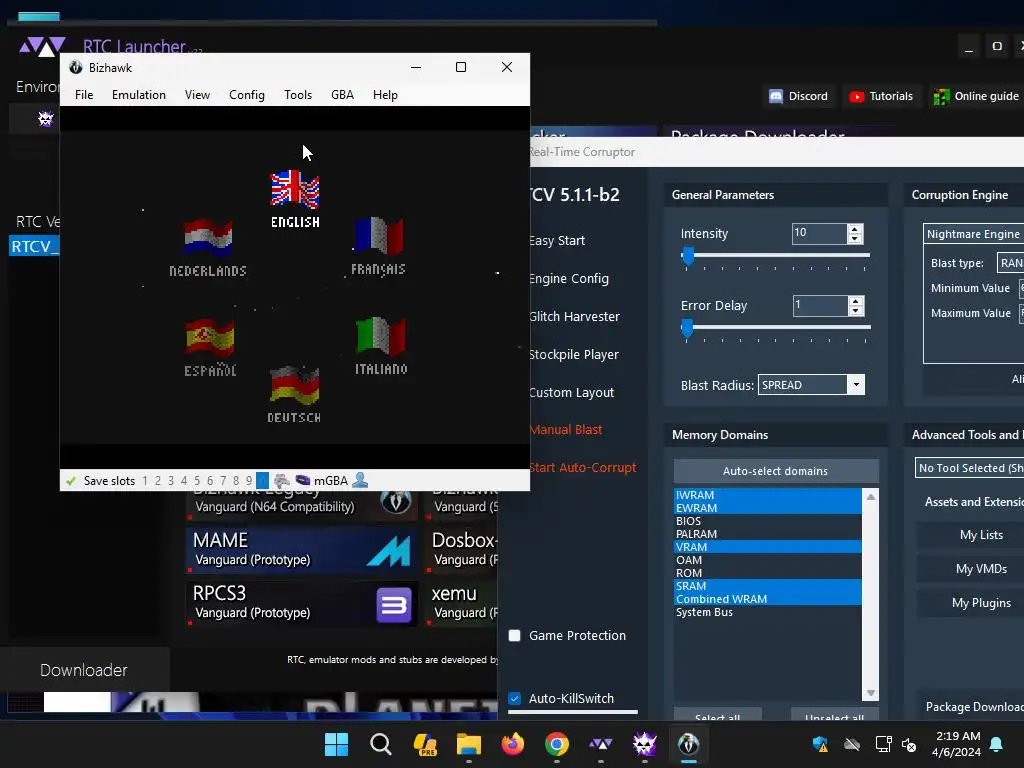The width and height of the screenshot is (1024, 768).
Task: Open the Nightmare Engine dropdown
Action: 973,234
